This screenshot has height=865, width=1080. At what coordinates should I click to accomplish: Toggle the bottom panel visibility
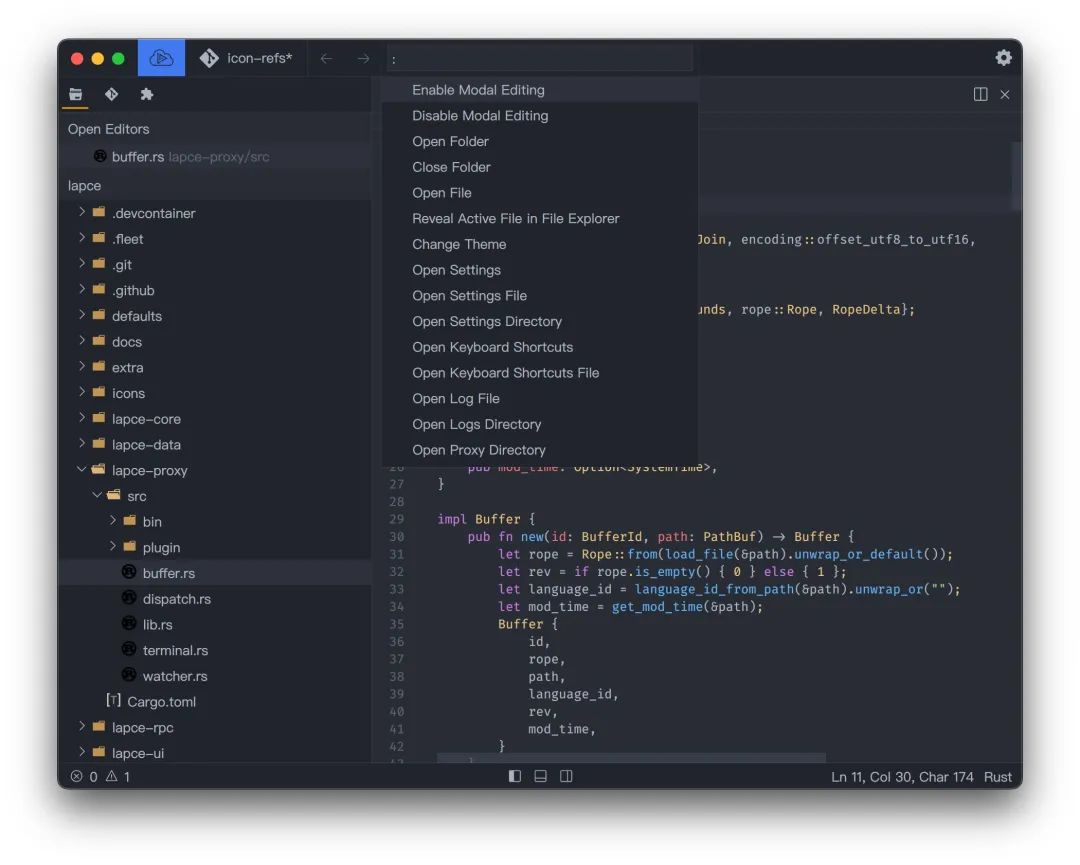(540, 775)
